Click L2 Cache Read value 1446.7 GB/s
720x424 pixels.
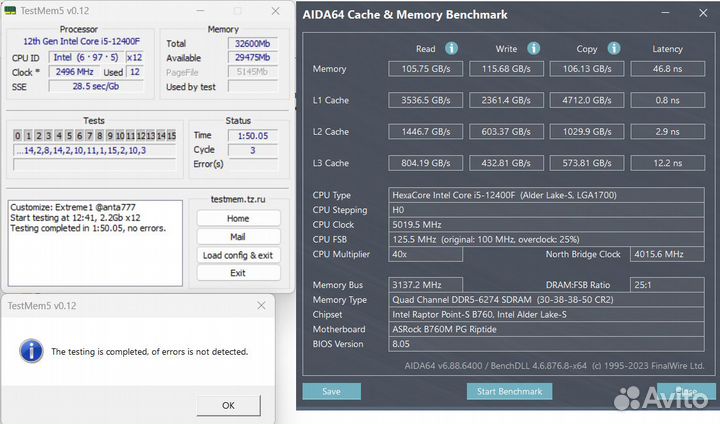(x=426, y=131)
